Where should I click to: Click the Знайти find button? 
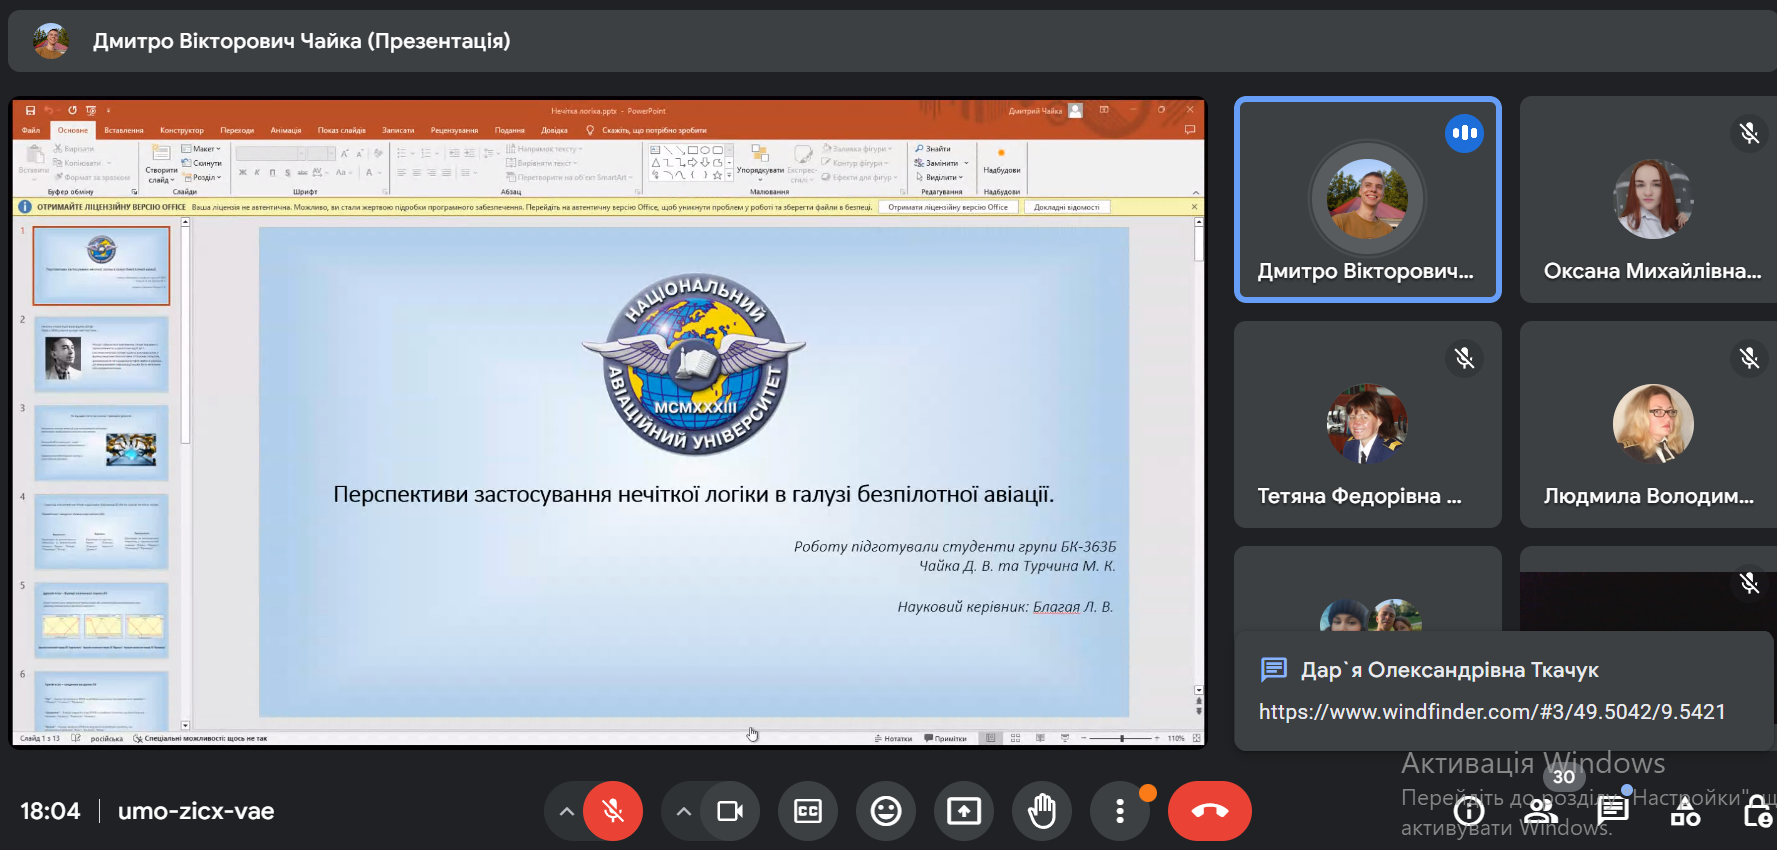coord(934,149)
